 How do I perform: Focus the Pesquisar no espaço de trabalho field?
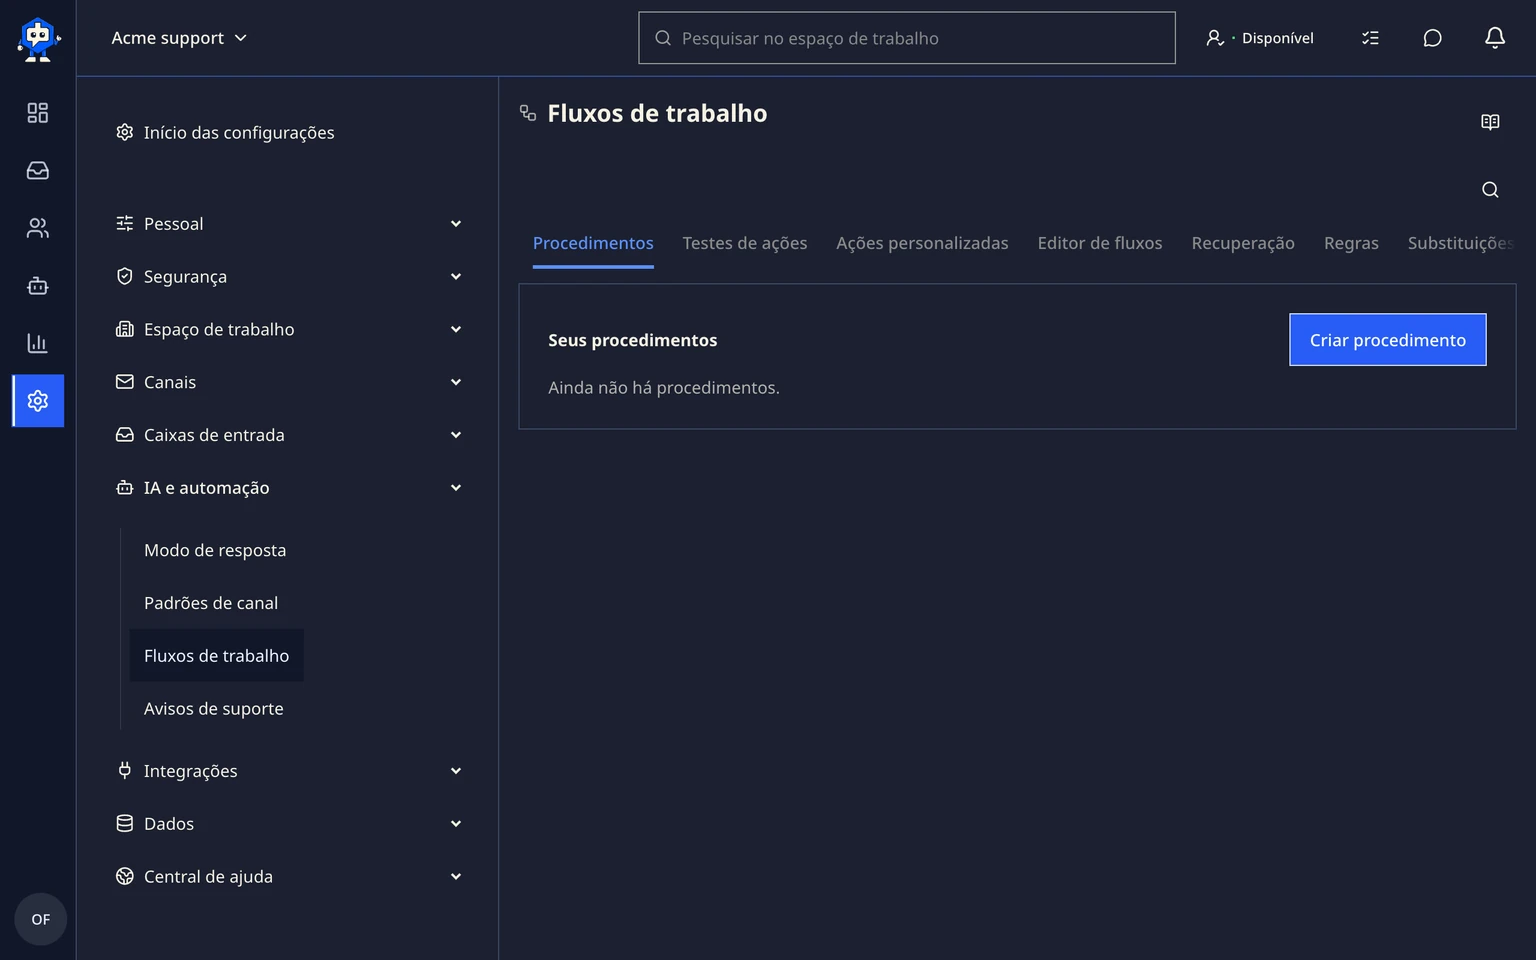click(x=907, y=38)
